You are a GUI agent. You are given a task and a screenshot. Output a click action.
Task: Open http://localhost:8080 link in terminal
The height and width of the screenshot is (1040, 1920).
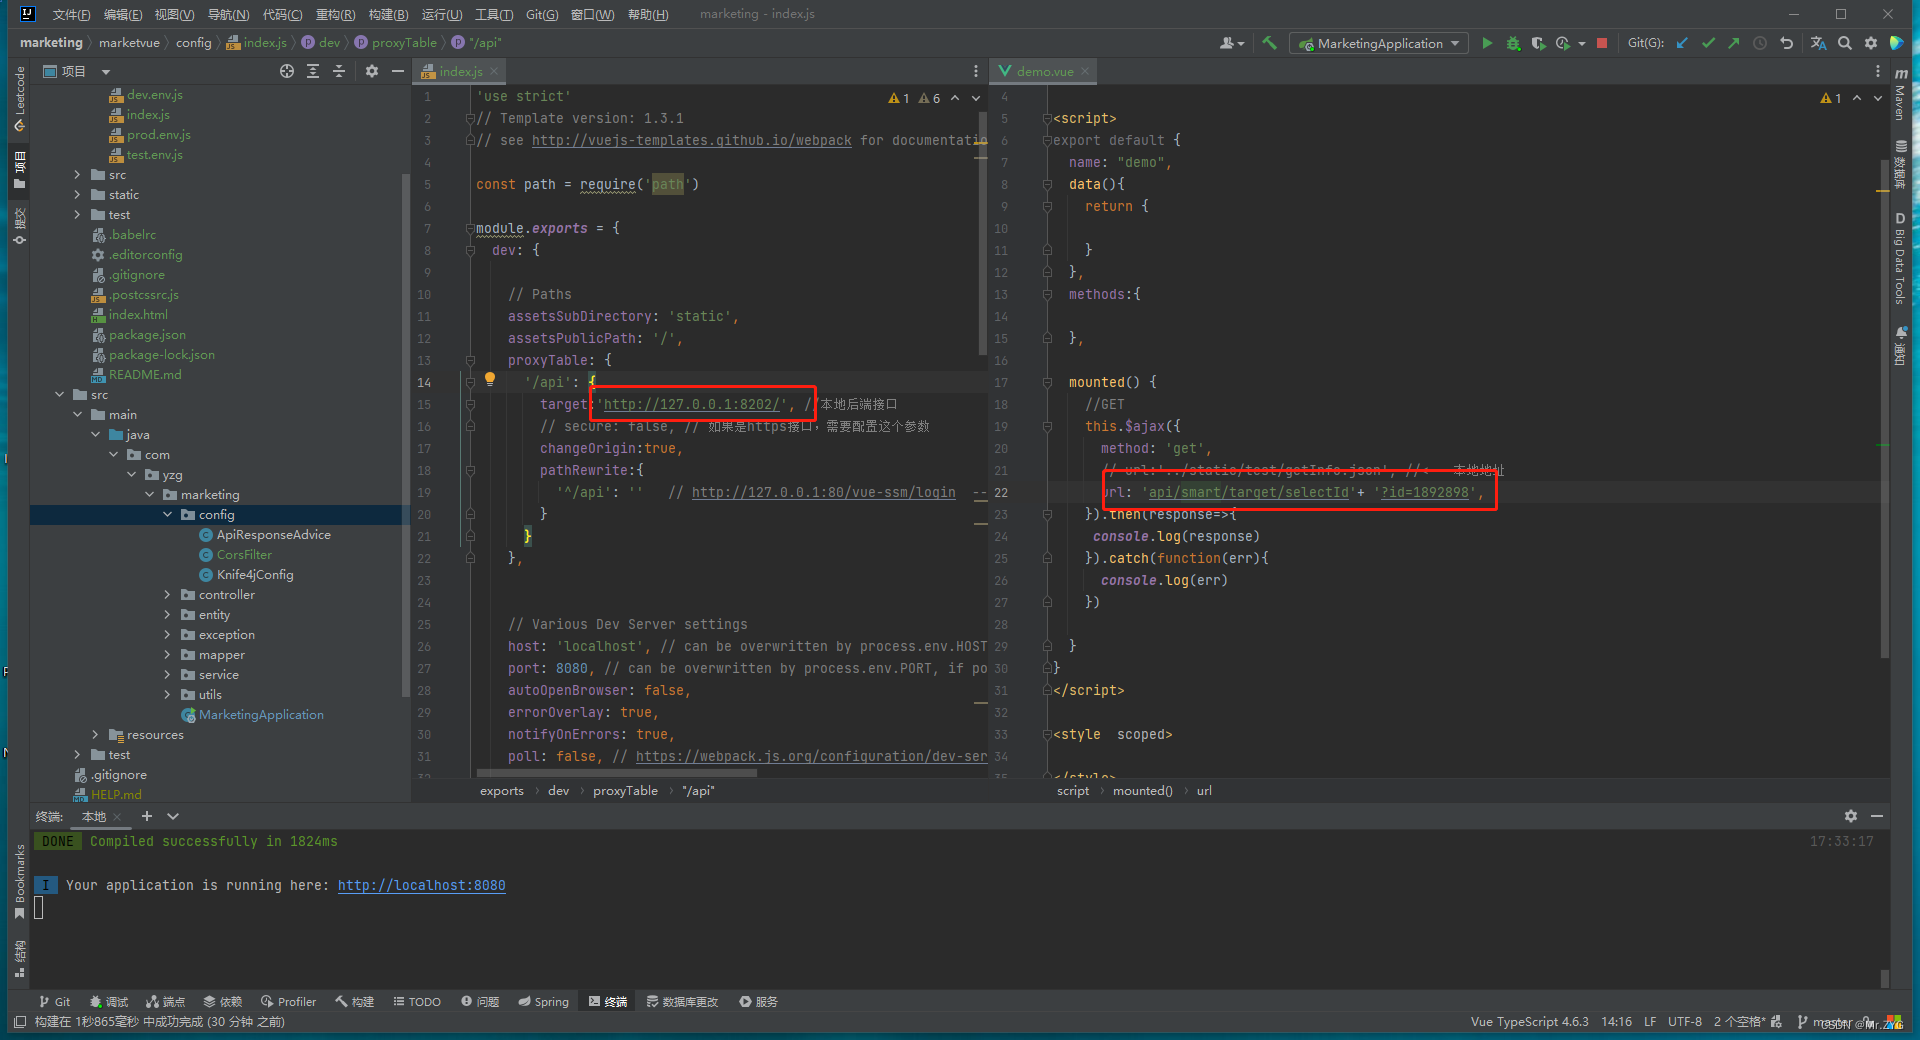click(421, 885)
